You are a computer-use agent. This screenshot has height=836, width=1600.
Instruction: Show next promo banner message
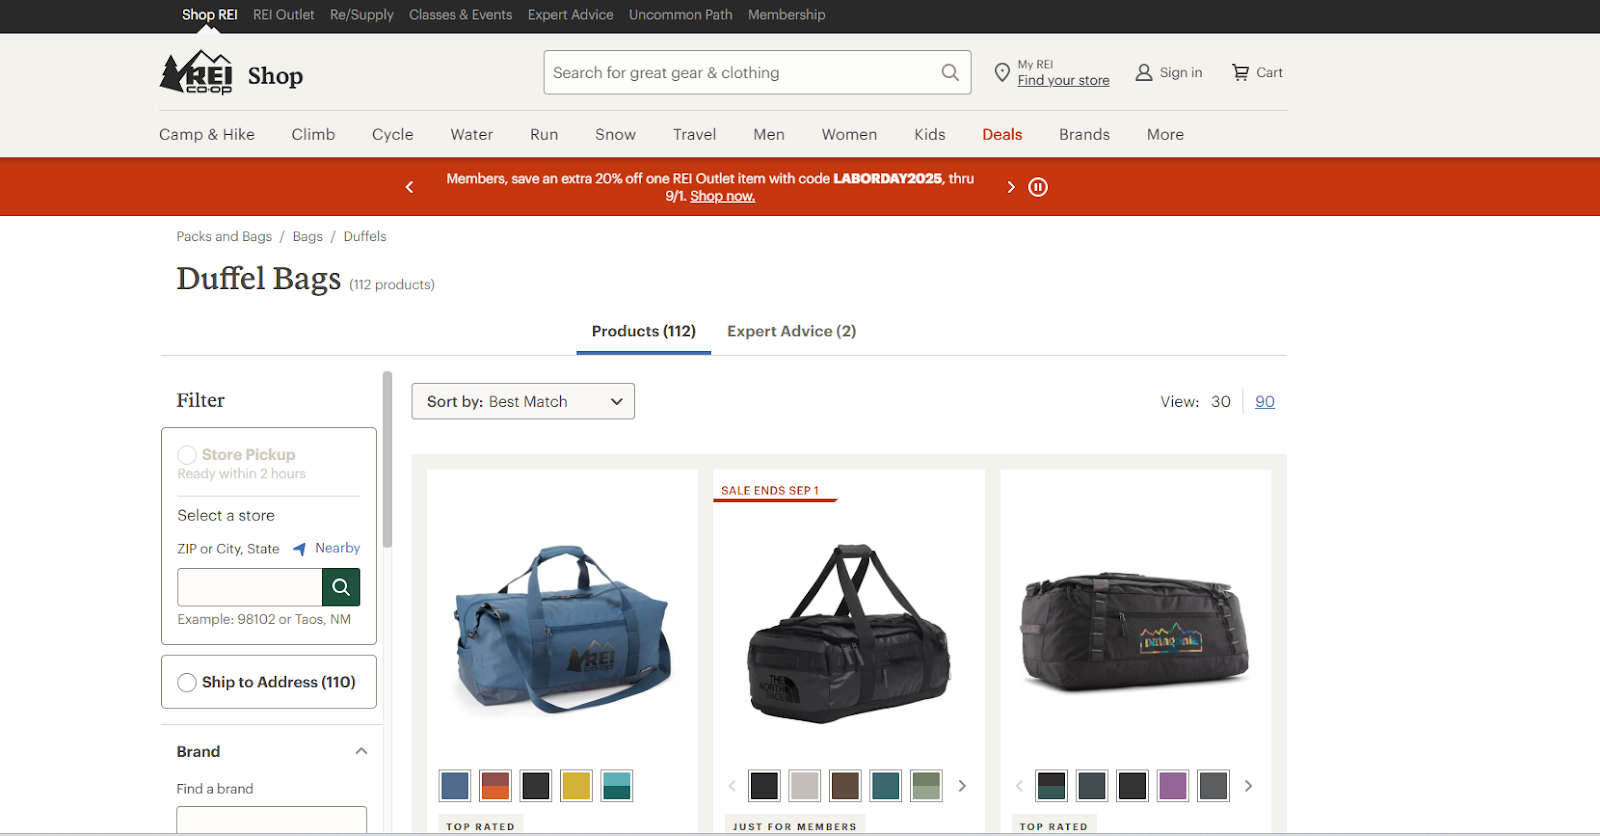[1011, 187]
